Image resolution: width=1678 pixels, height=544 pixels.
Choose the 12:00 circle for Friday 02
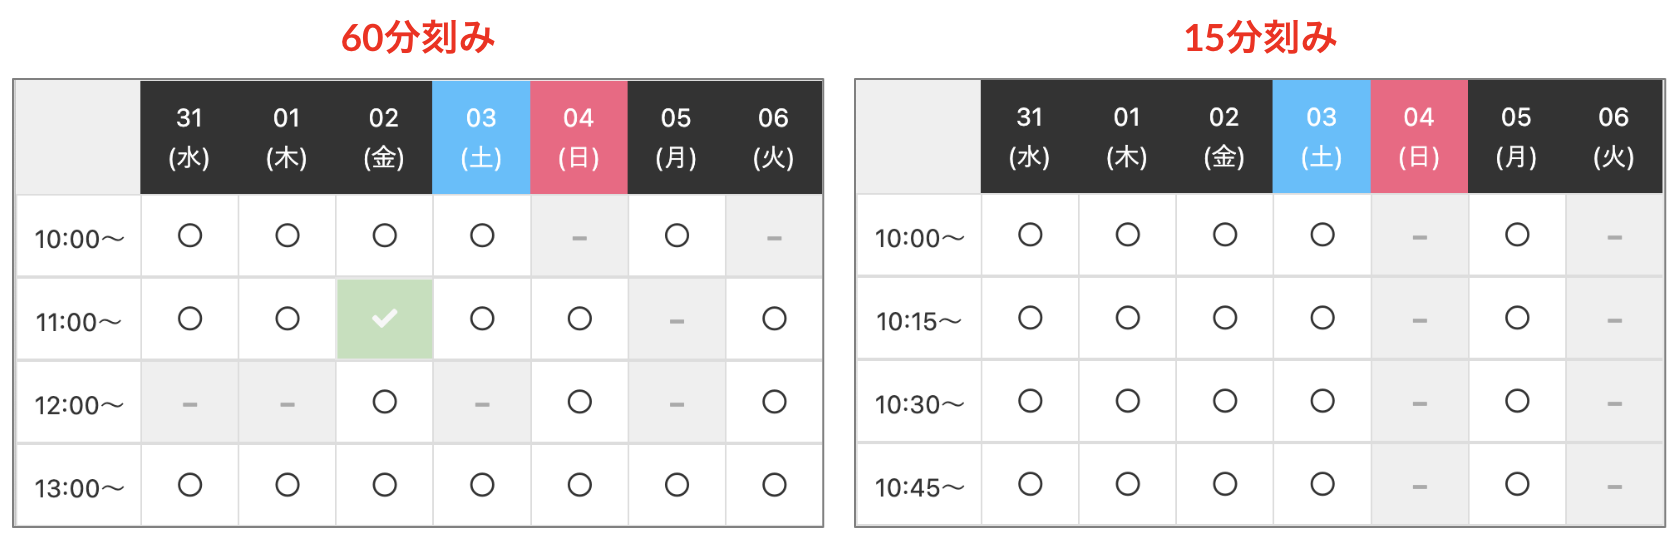pyautogui.click(x=384, y=402)
